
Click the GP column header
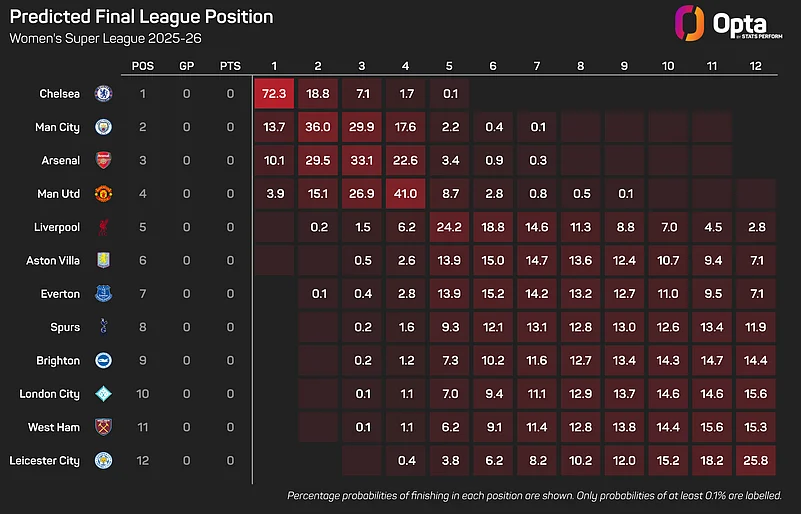click(x=186, y=66)
